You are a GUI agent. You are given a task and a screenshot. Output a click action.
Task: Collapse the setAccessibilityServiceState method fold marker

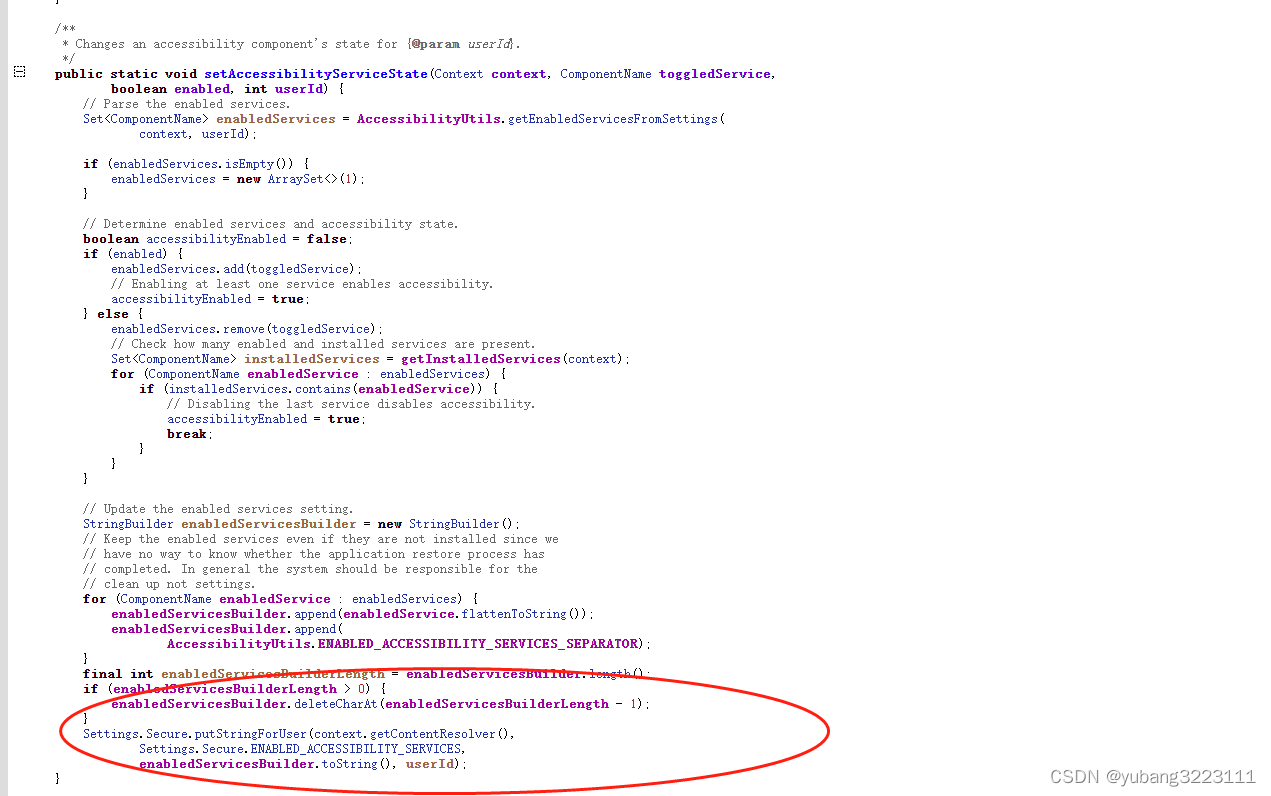19,71
